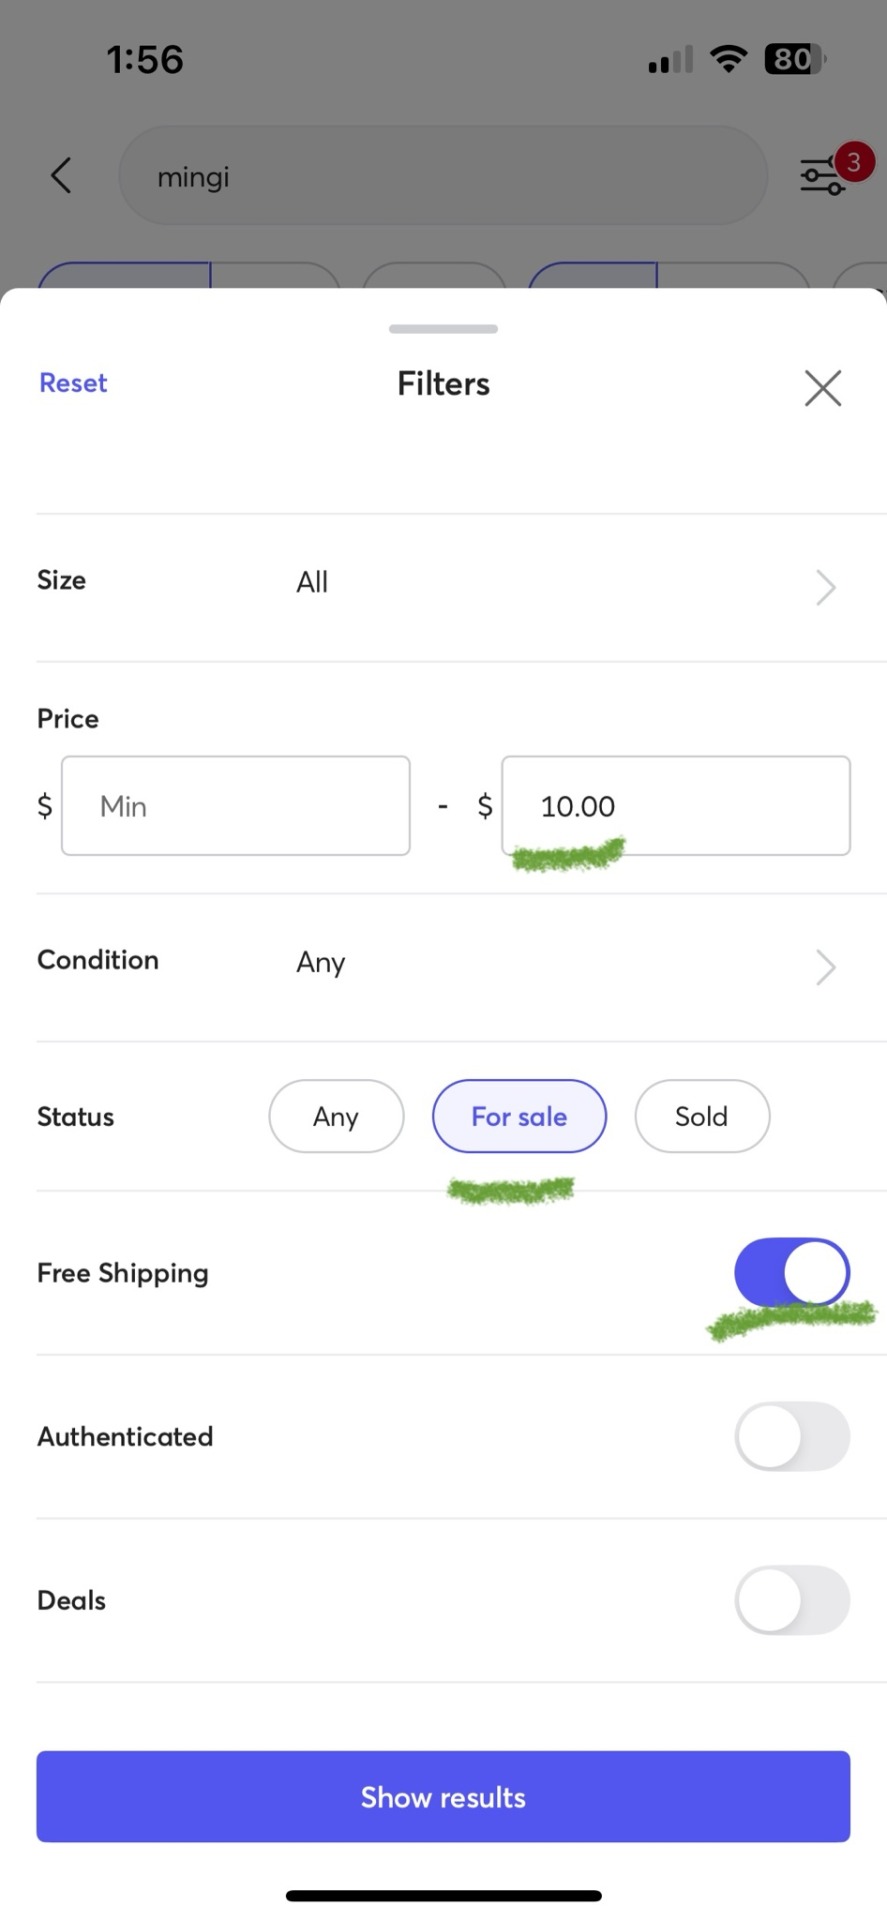887x1920 pixels.
Task: Tap the back arrow icon
Action: 61,175
